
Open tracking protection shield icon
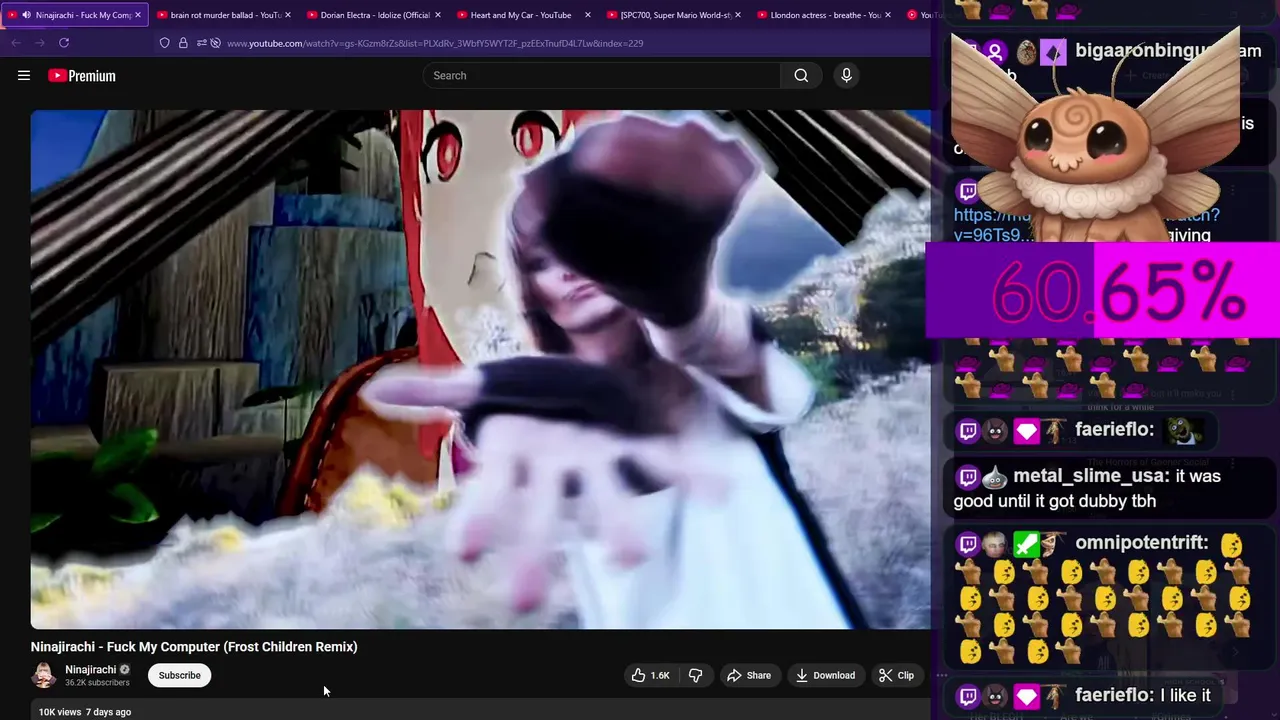[x=165, y=43]
